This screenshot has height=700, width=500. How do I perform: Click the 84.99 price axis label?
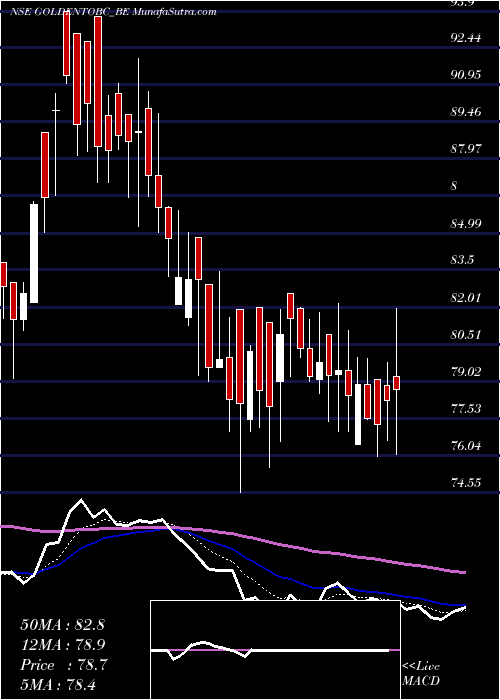466,223
